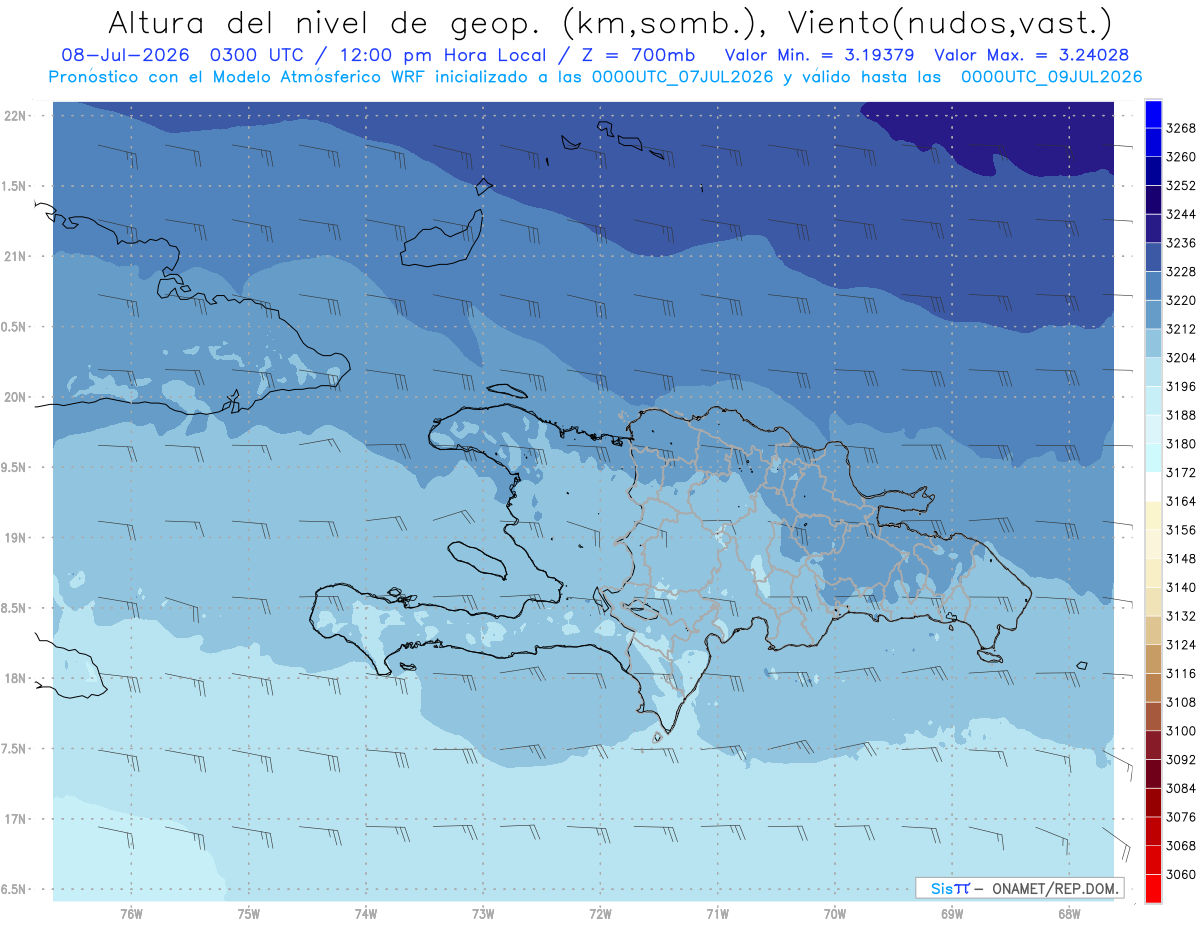Screen dimensions: 1200x927
Task: Click the 3196 color scale label
Action: (x=1181, y=386)
